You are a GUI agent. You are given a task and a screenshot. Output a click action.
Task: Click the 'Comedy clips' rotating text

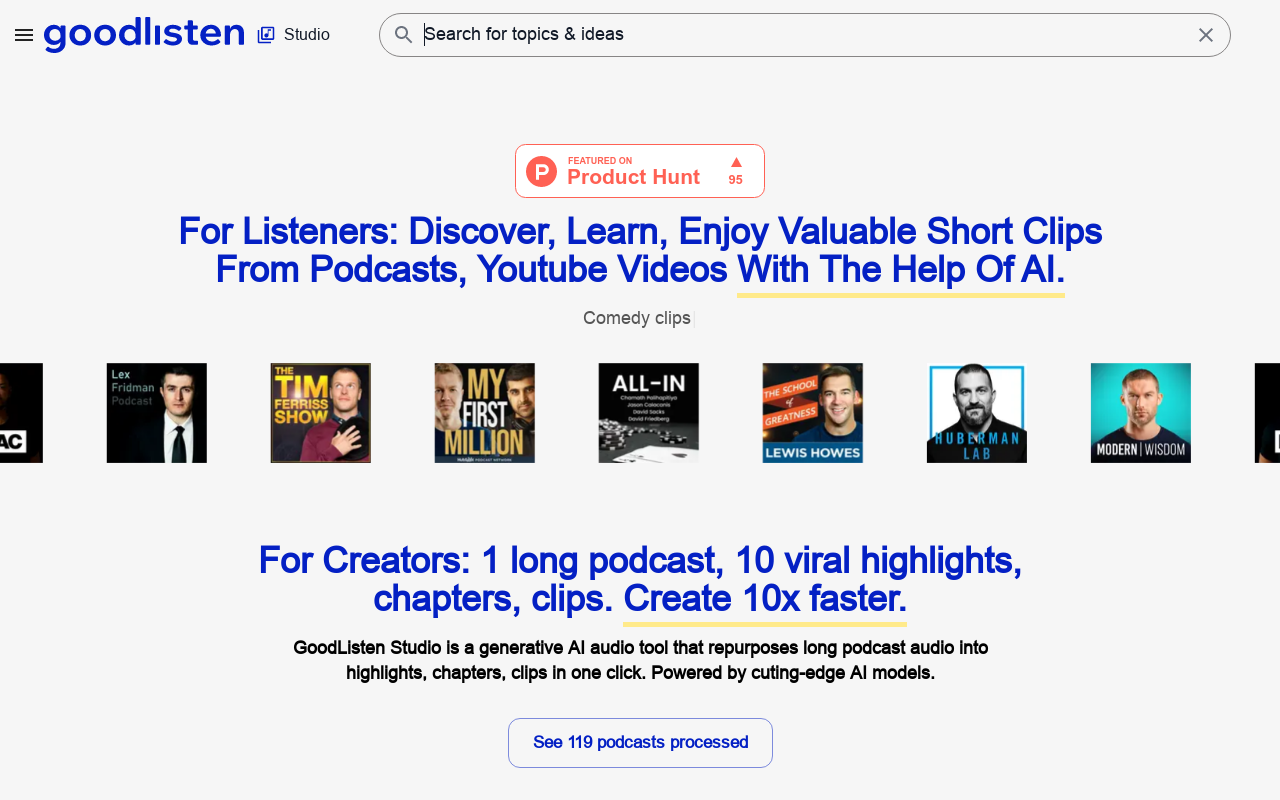[637, 318]
